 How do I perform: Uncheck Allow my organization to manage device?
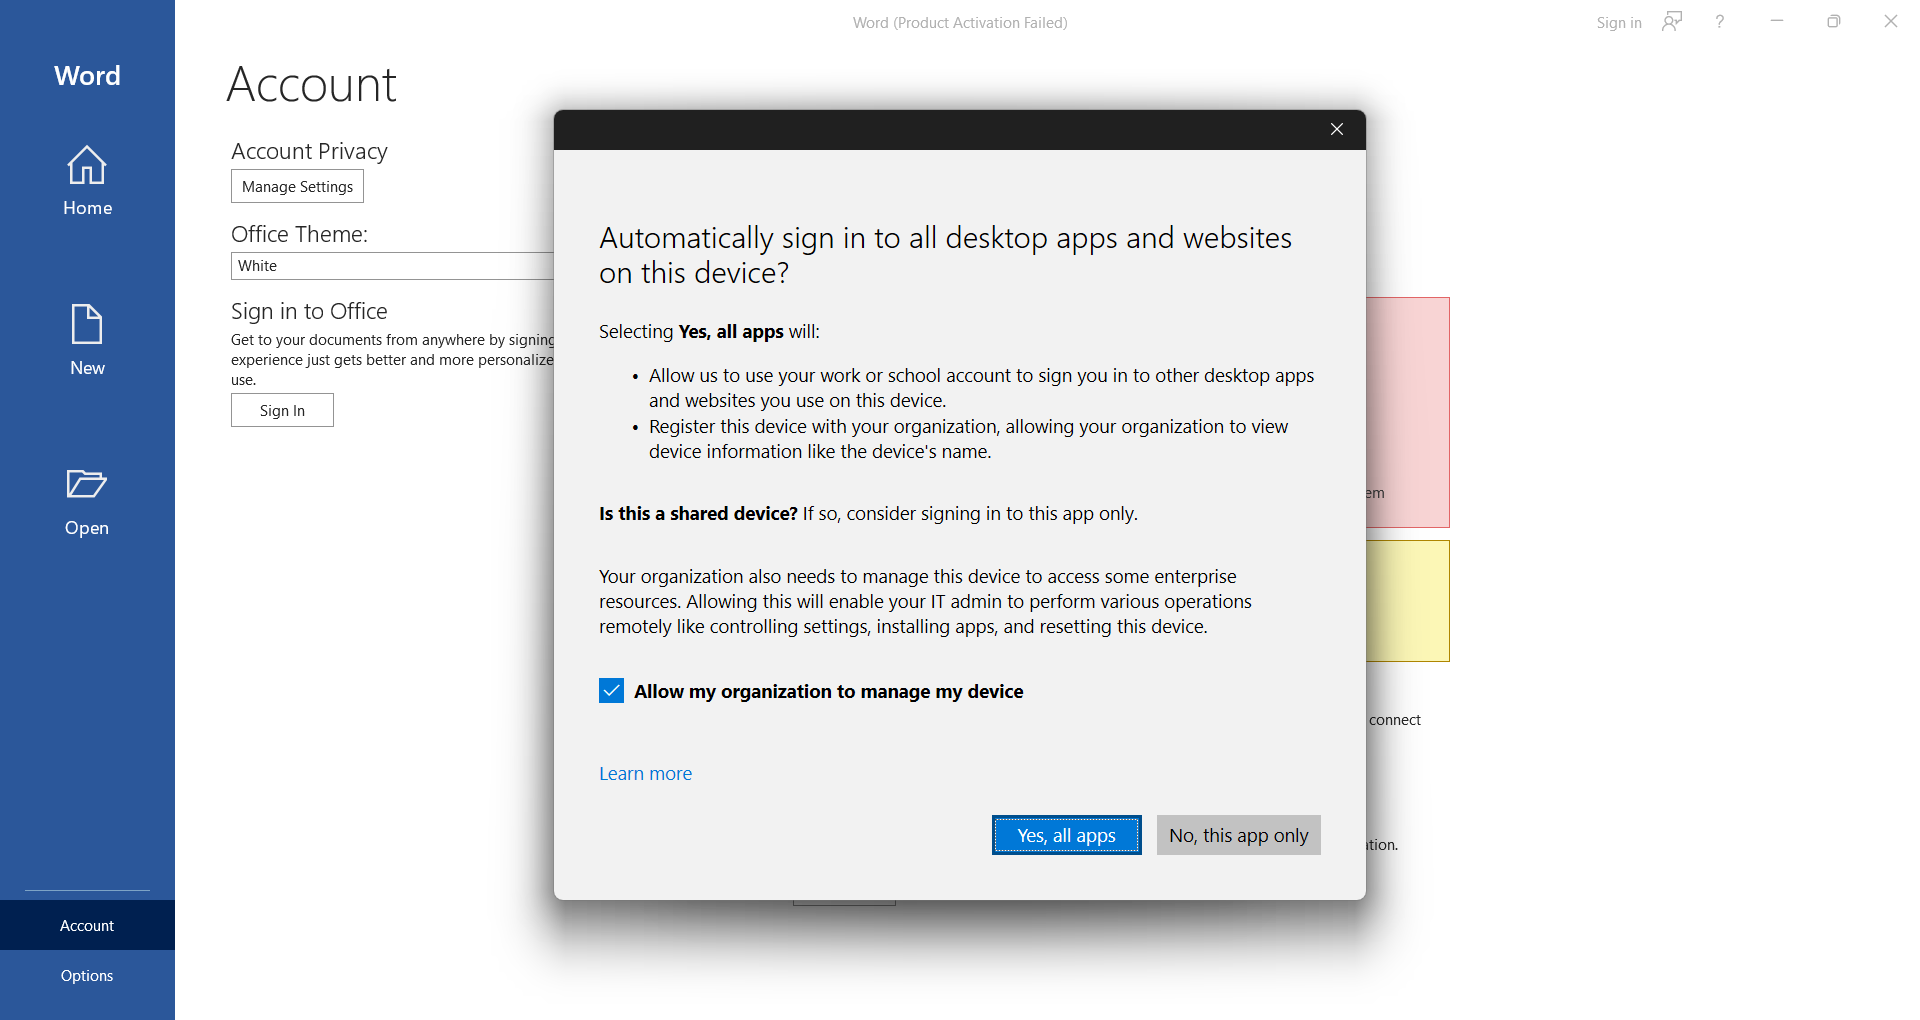click(612, 691)
